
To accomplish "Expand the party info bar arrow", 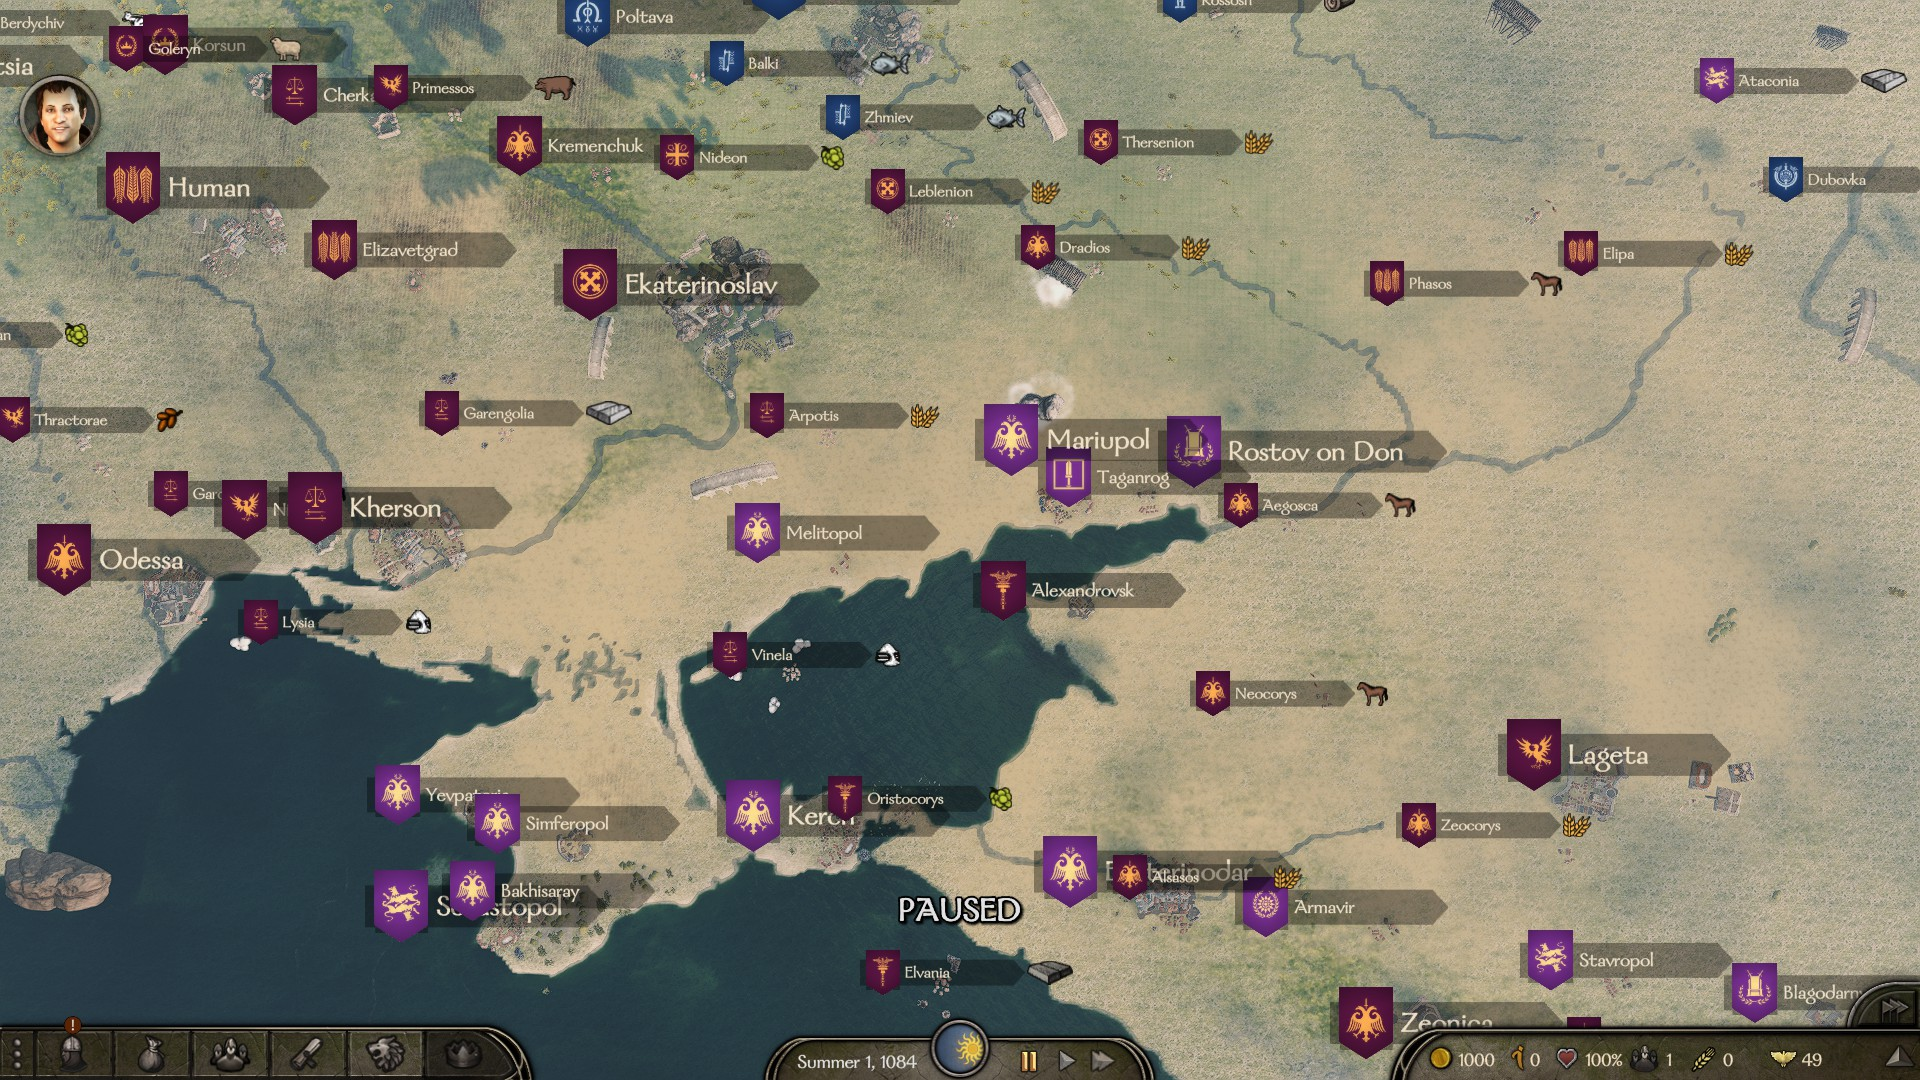I will [1897, 1058].
